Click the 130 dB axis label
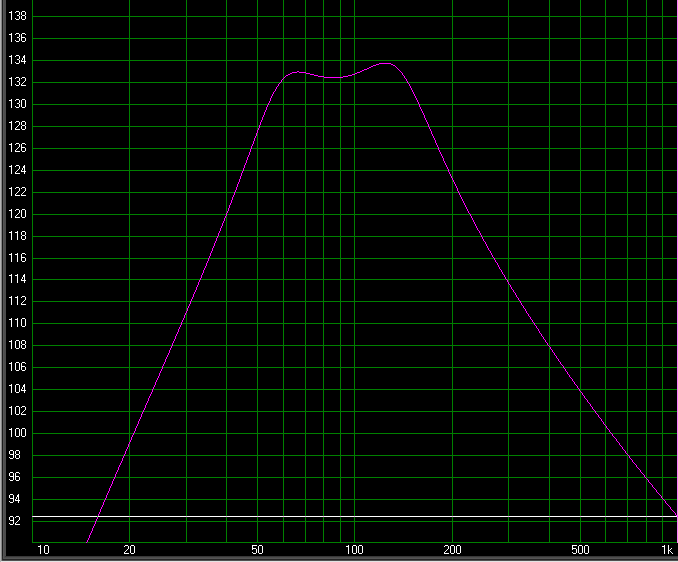This screenshot has width=678, height=562. [17, 104]
